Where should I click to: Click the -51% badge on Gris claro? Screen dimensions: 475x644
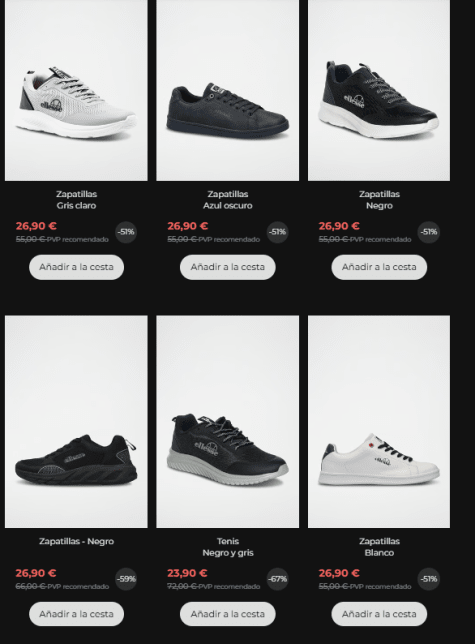[x=126, y=232]
